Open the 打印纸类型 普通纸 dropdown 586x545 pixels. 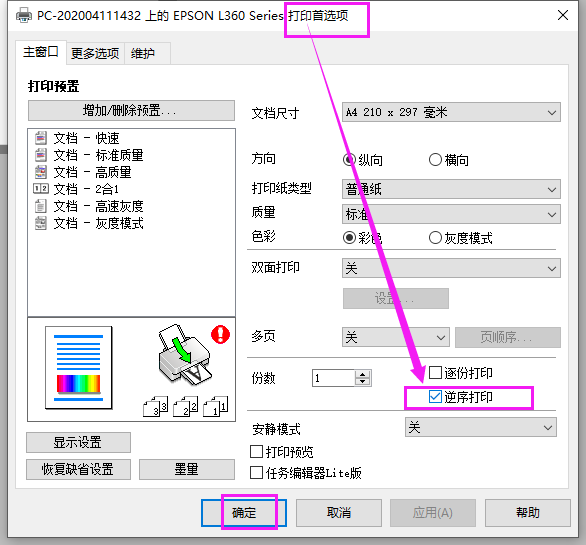click(451, 189)
